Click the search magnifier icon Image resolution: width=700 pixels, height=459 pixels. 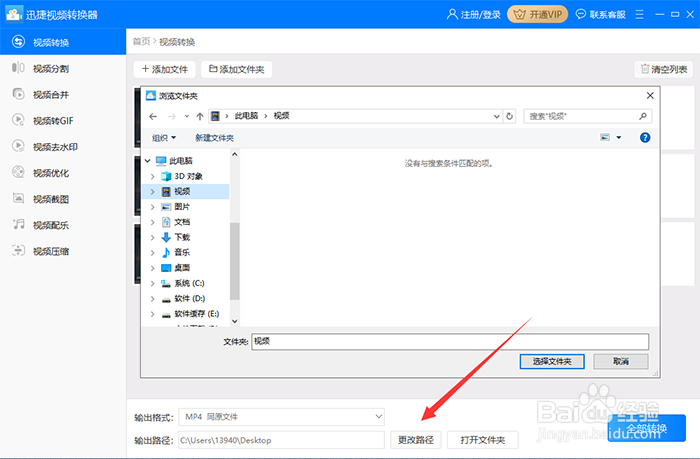pos(642,116)
